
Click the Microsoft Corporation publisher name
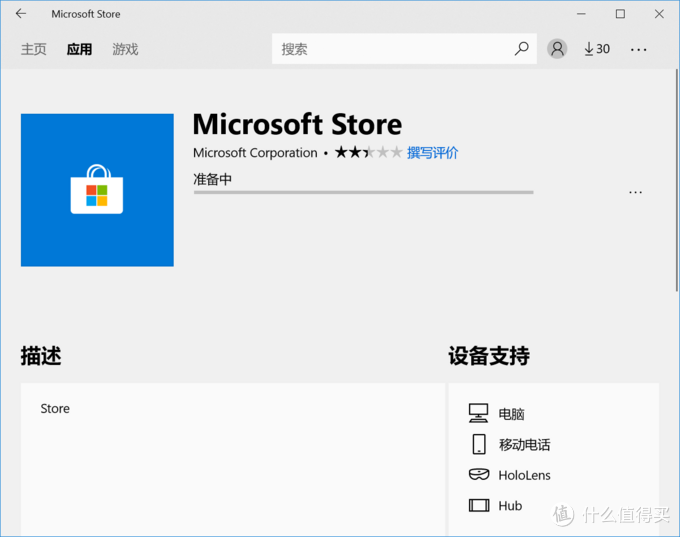coord(255,153)
